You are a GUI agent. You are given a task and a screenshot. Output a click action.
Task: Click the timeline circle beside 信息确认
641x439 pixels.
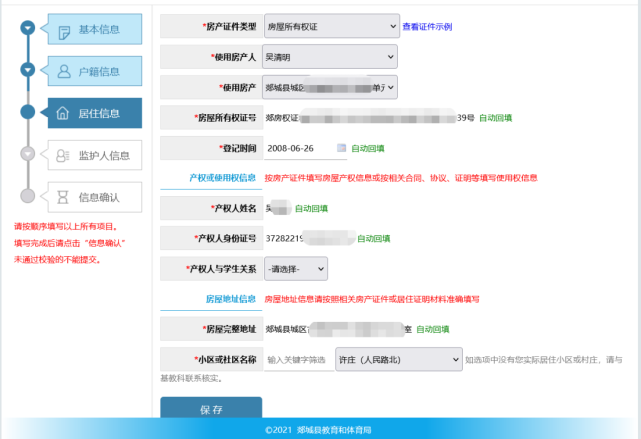28,196
